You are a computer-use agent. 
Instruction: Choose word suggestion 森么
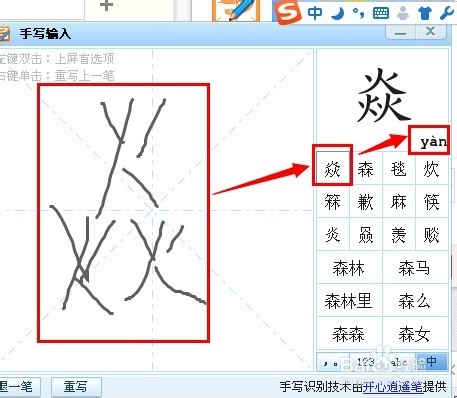(x=415, y=300)
